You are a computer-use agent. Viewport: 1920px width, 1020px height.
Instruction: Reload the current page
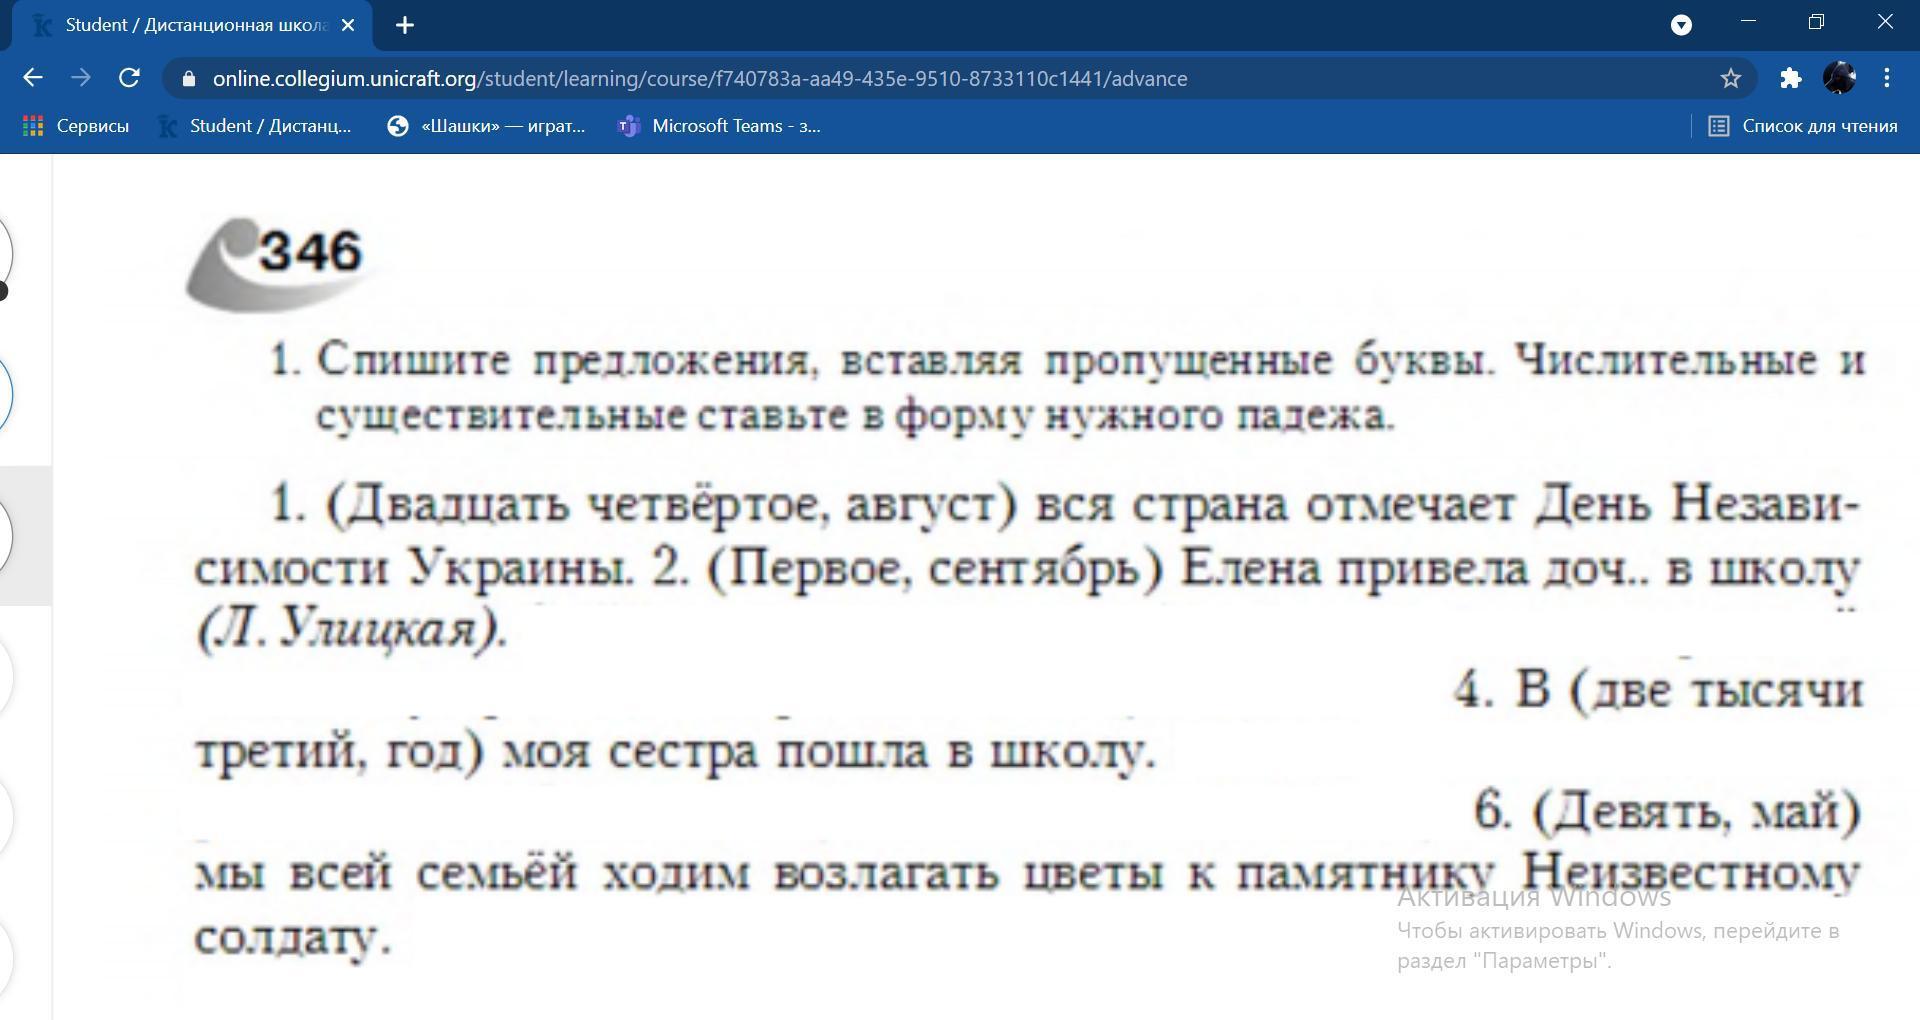129,78
